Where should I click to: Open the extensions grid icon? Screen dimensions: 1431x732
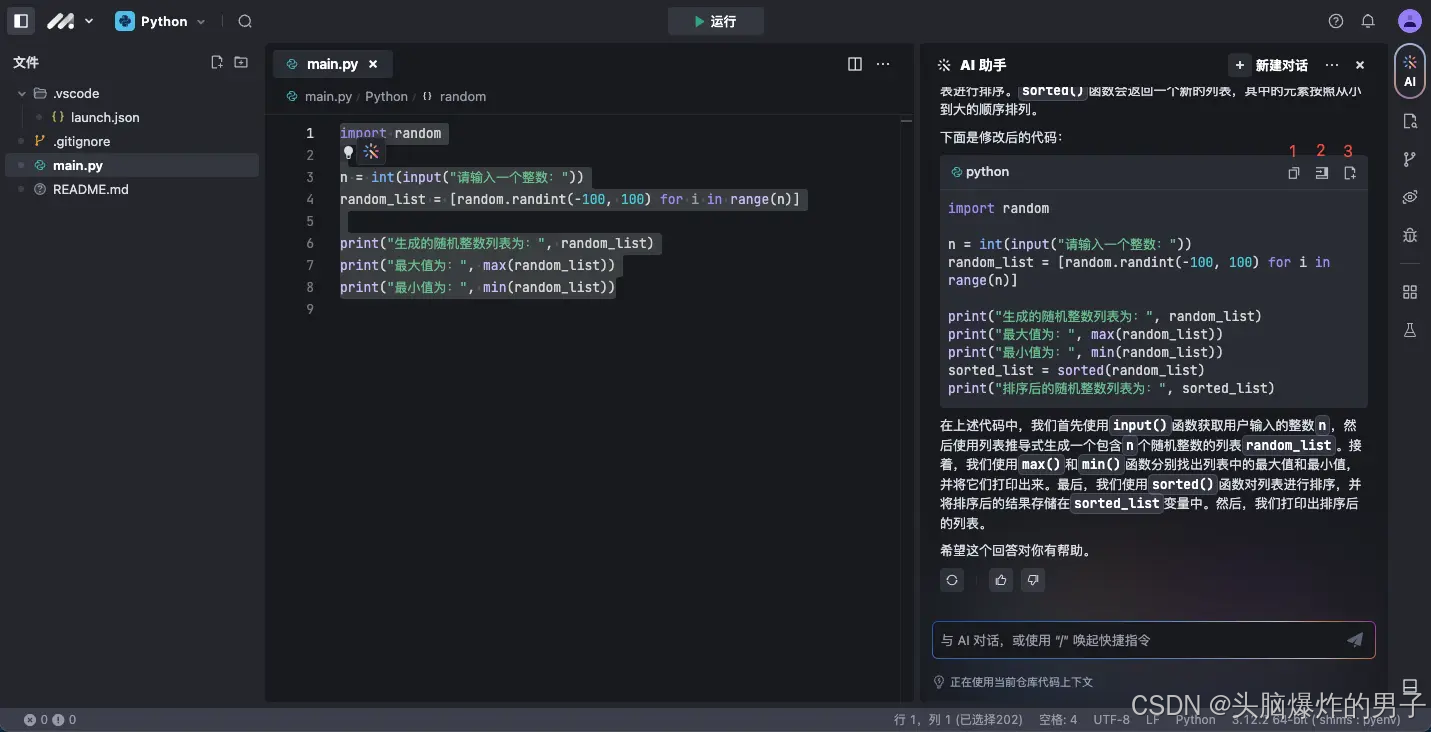(x=1409, y=291)
